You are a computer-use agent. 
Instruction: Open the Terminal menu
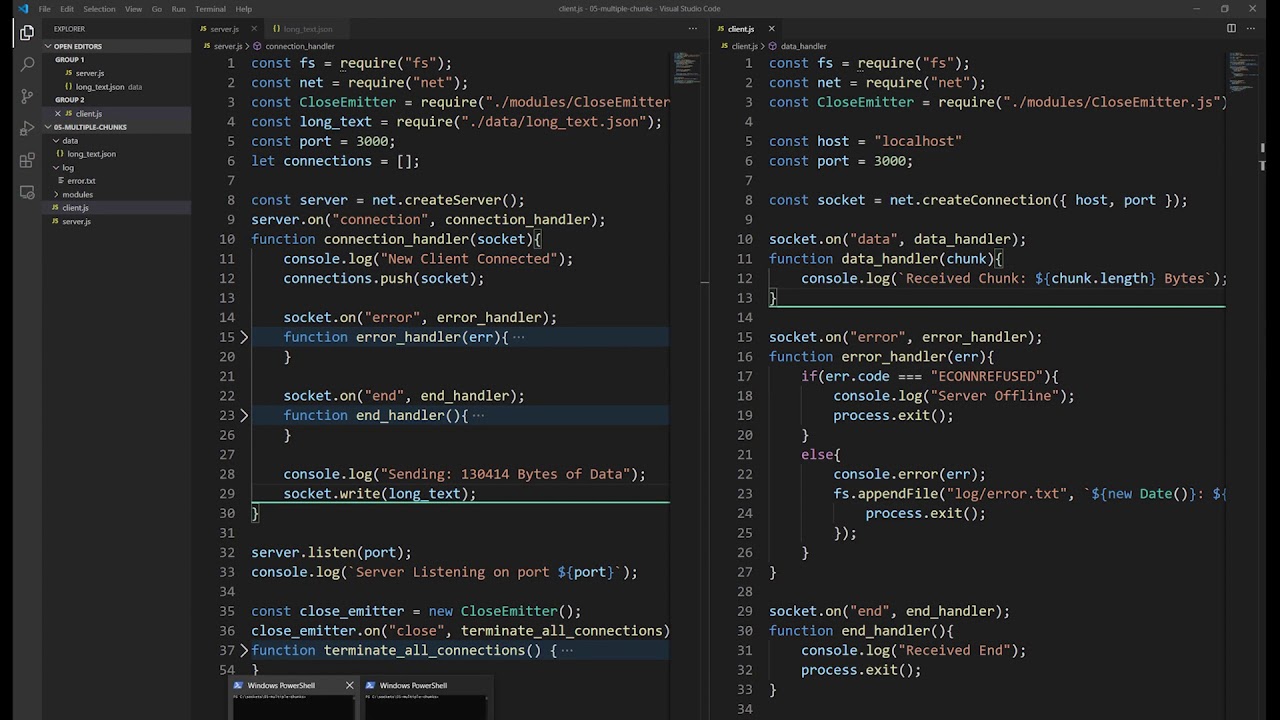pyautogui.click(x=210, y=9)
